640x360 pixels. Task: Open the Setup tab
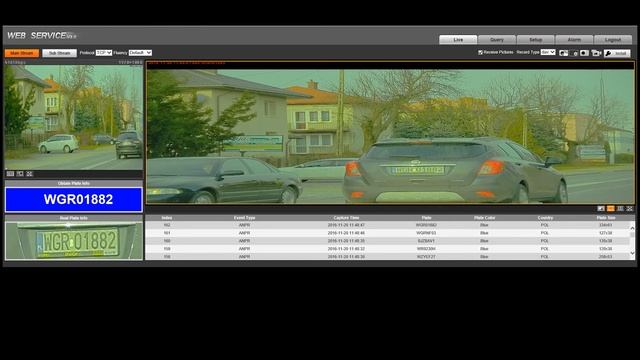(535, 40)
